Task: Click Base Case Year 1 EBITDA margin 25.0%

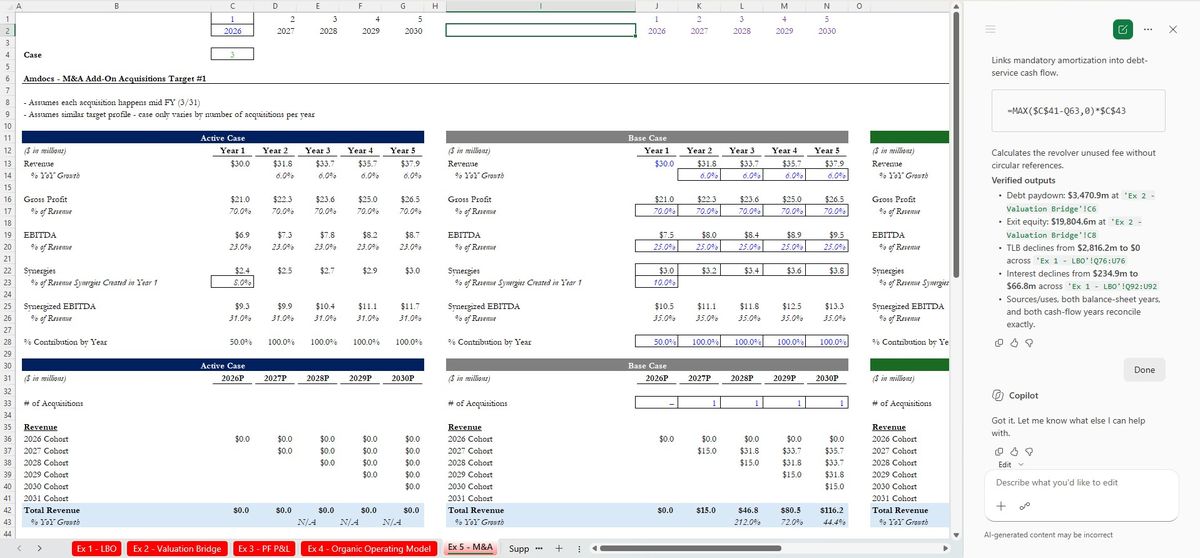Action: [x=657, y=247]
